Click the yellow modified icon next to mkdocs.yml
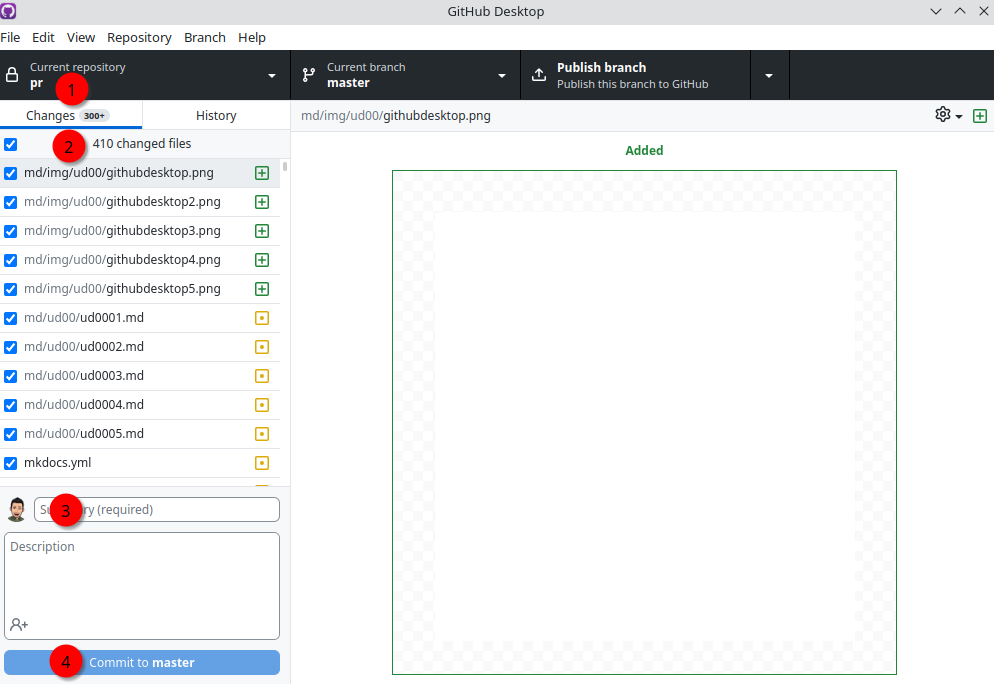 point(262,462)
